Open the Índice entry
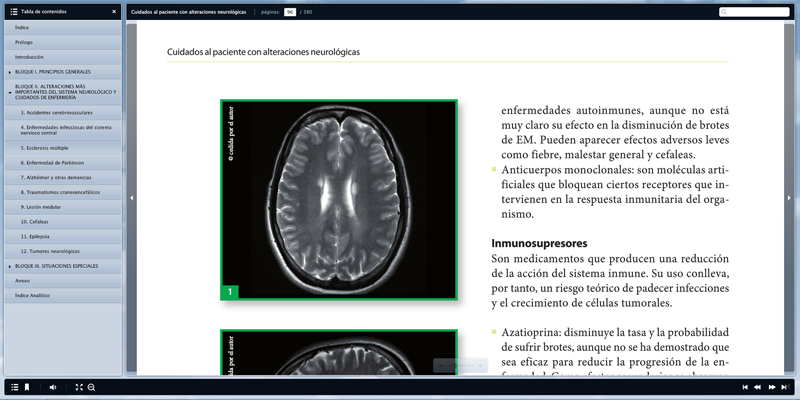Viewport: 800px width, 400px height. (x=63, y=28)
